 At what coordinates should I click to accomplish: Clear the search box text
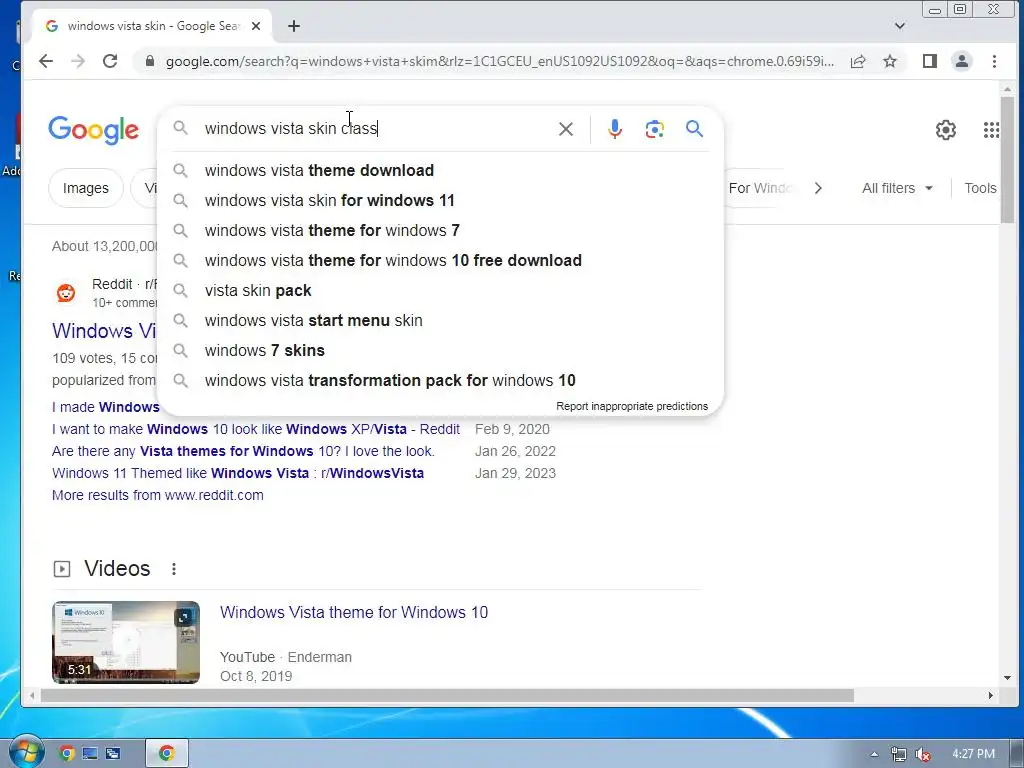[x=566, y=129]
